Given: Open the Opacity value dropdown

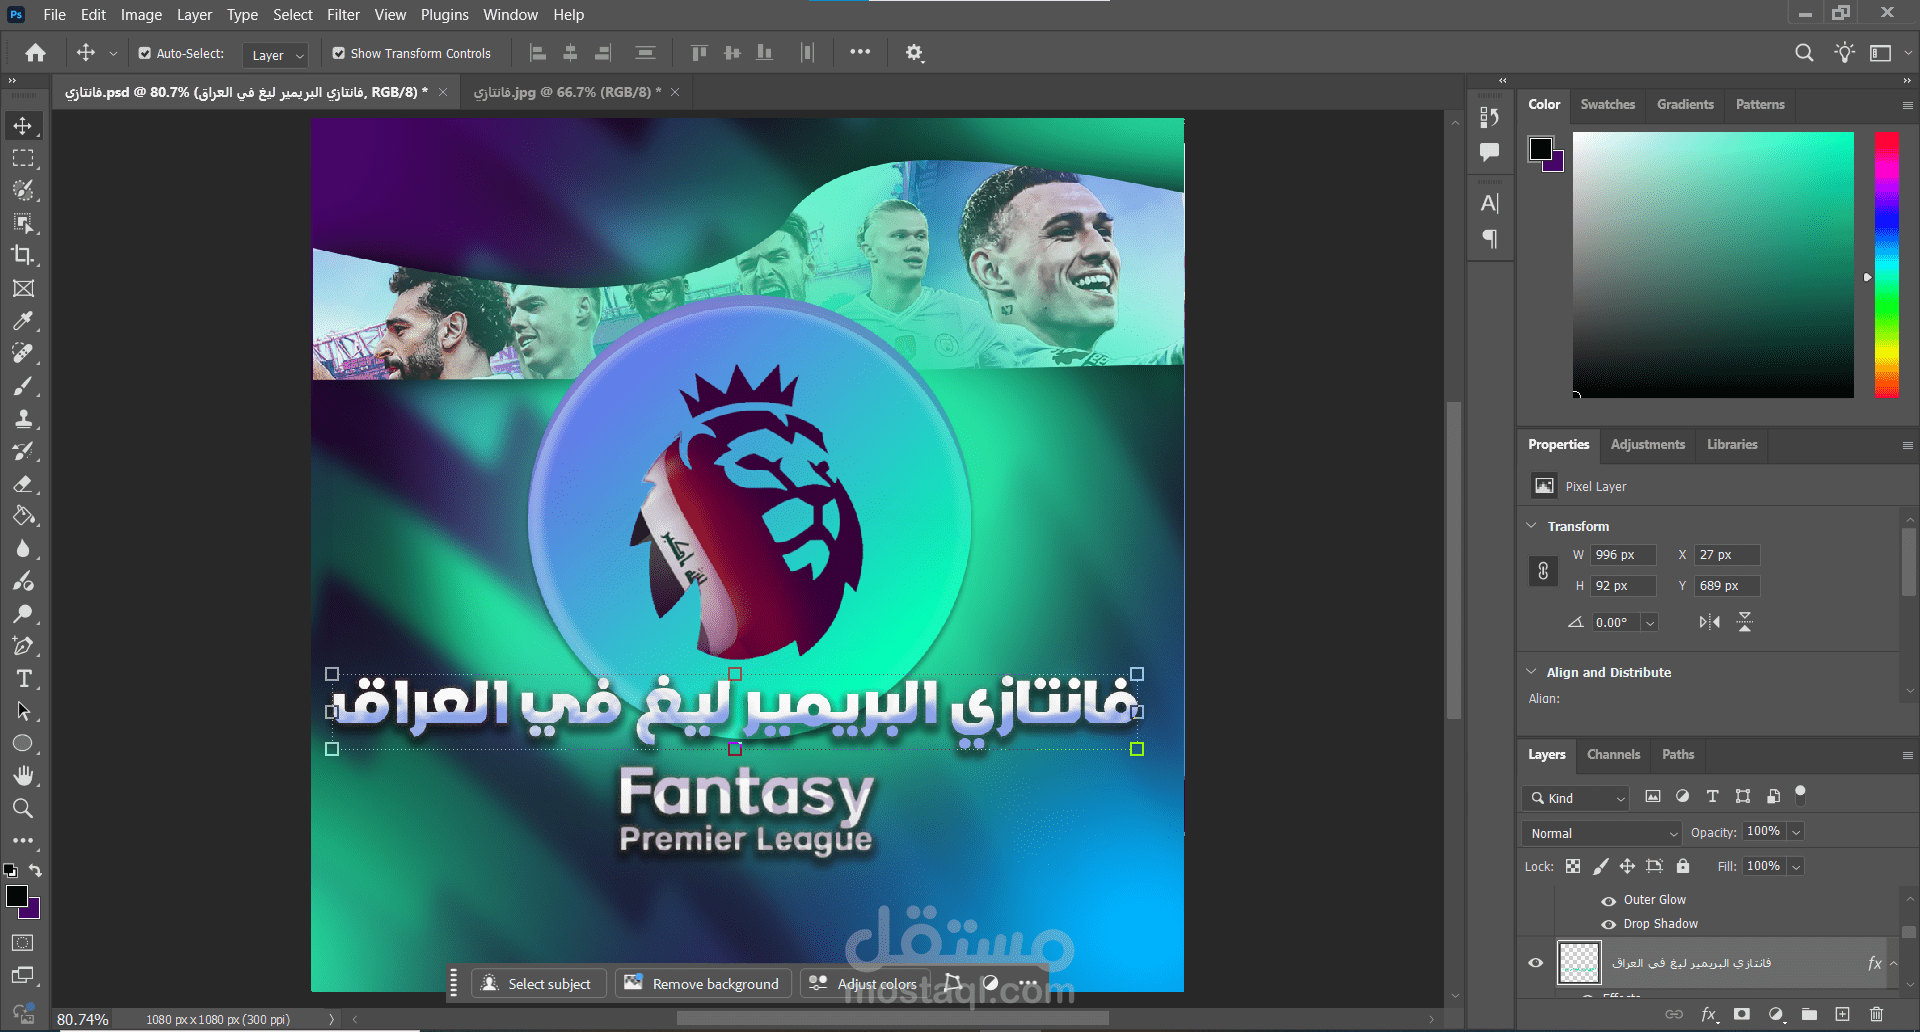Looking at the screenshot, I should pyautogui.click(x=1796, y=832).
